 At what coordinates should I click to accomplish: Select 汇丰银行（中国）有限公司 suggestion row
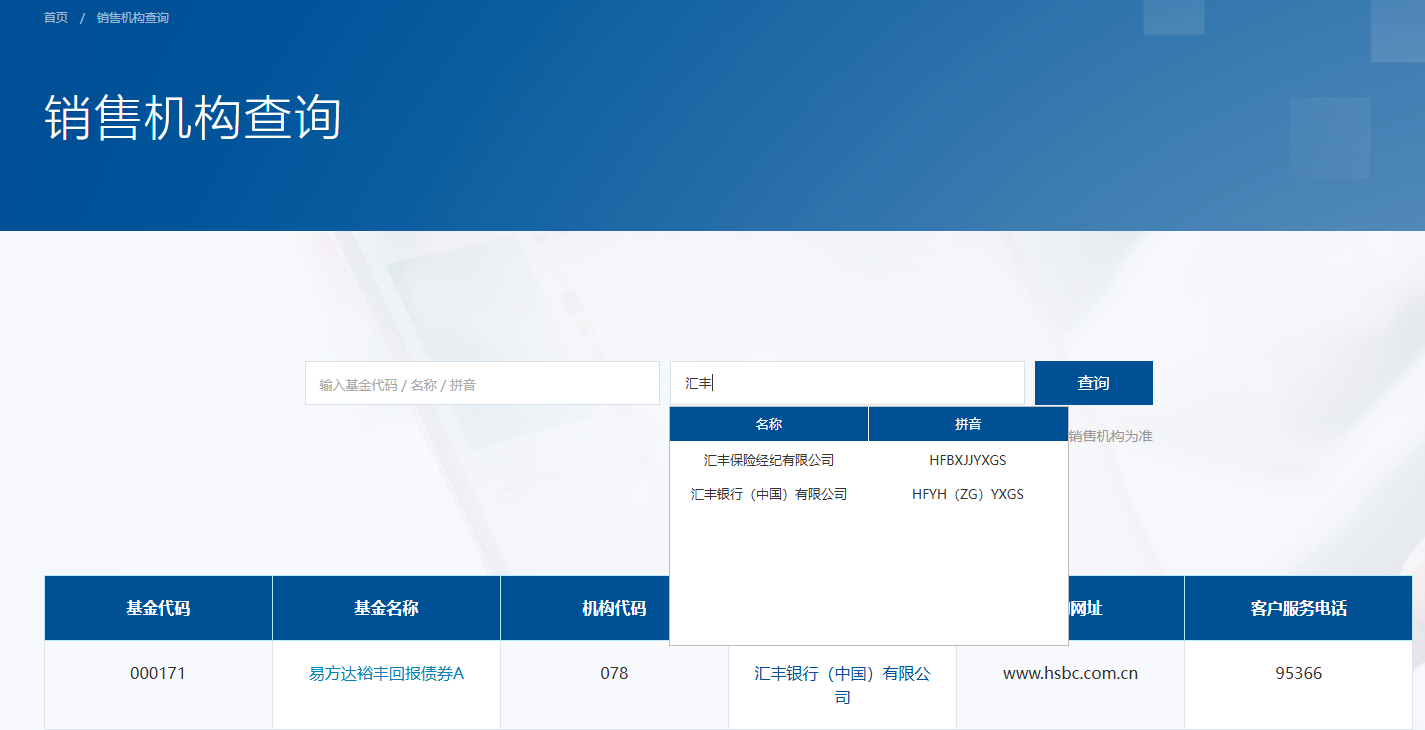coord(869,494)
